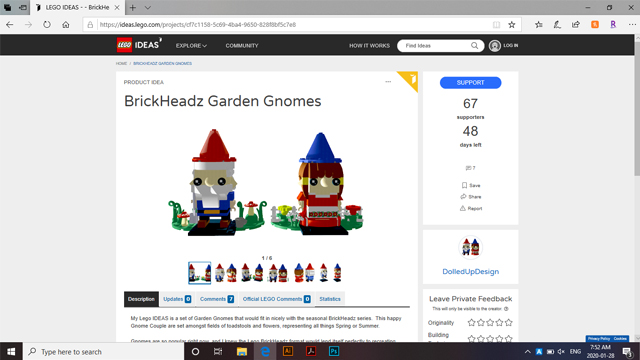Viewport: 640px width, 360px height.
Task: Open the browser tab list chevron
Action: (148, 7)
